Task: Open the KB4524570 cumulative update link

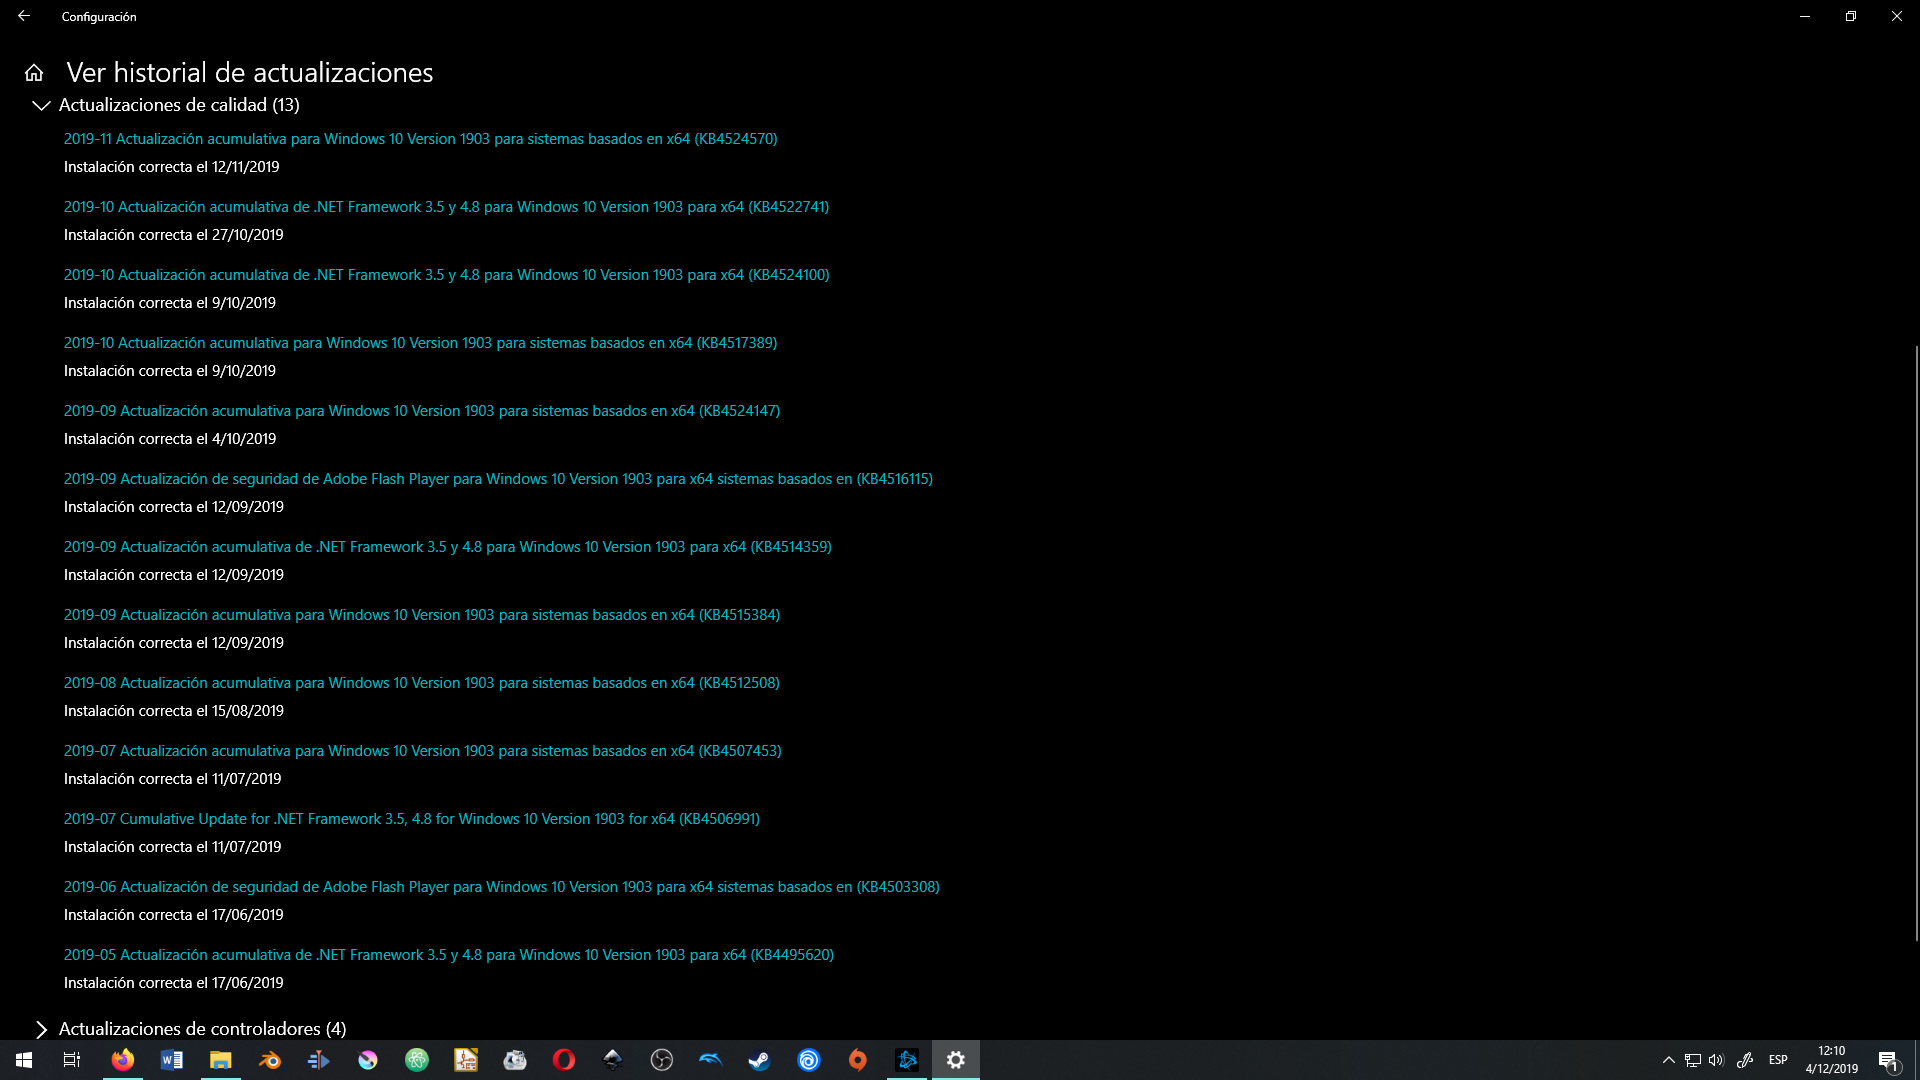Action: [x=420, y=139]
